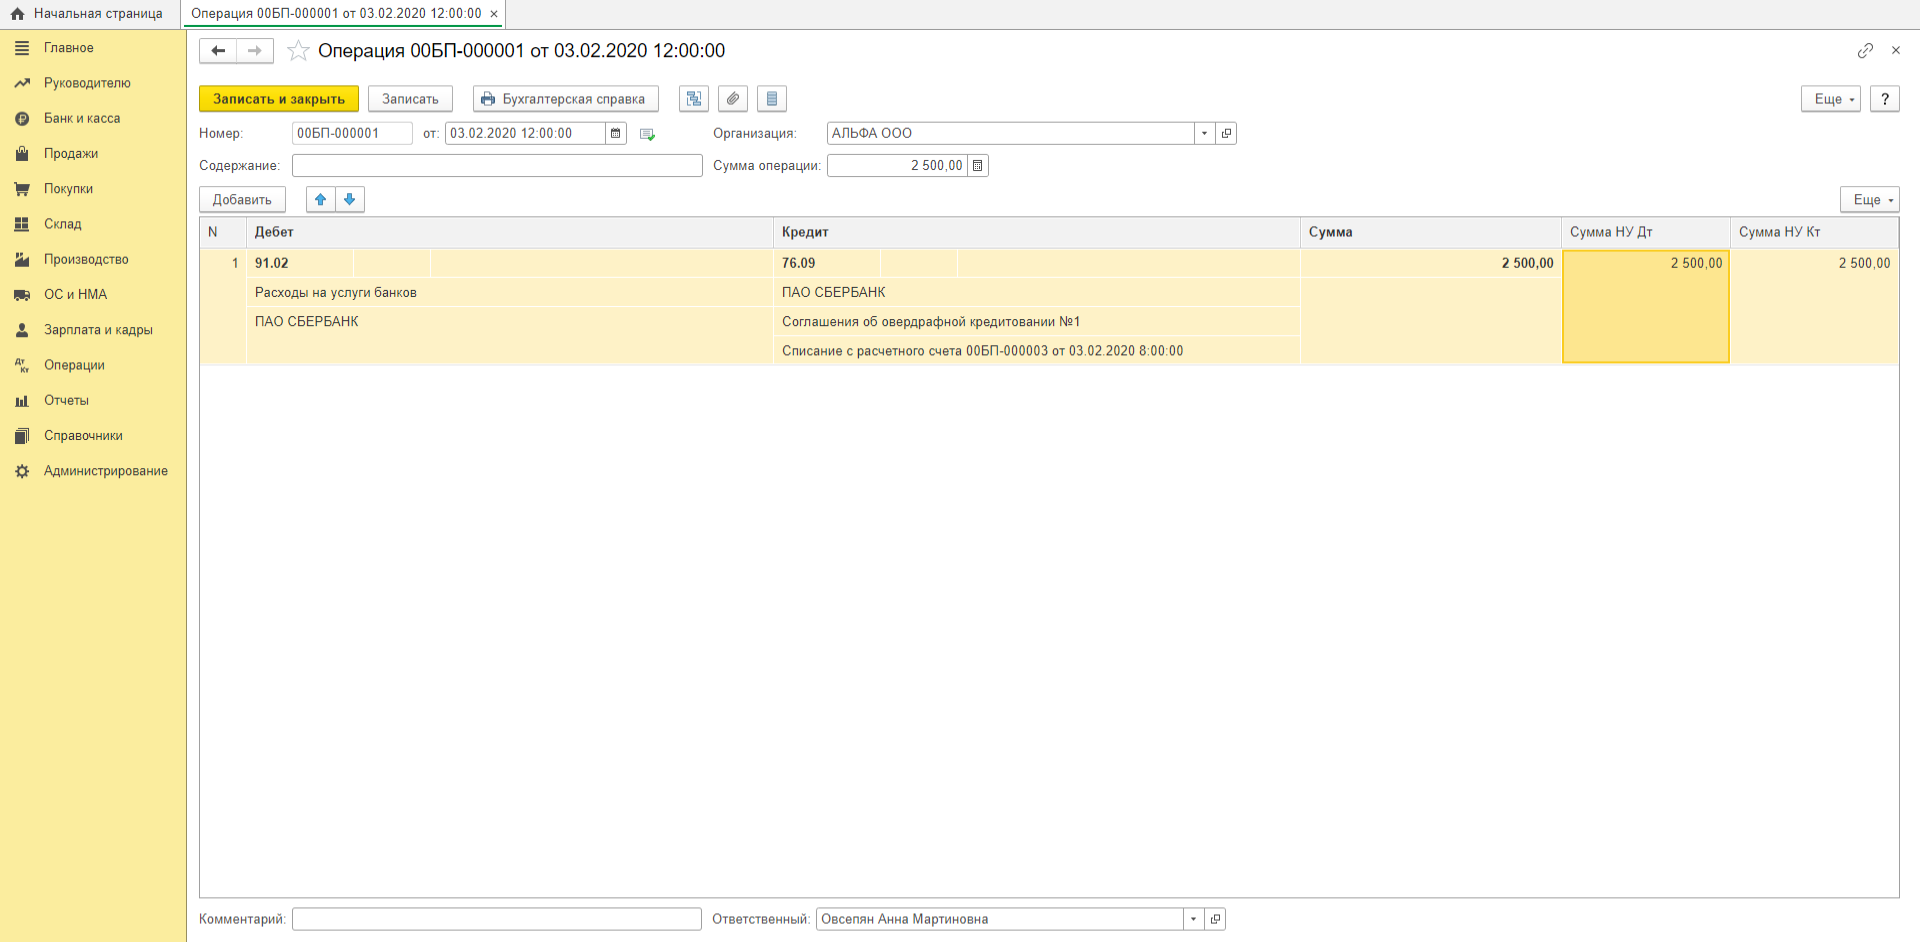
Task: Open Руководителю section in sidebar
Action: 87,83
